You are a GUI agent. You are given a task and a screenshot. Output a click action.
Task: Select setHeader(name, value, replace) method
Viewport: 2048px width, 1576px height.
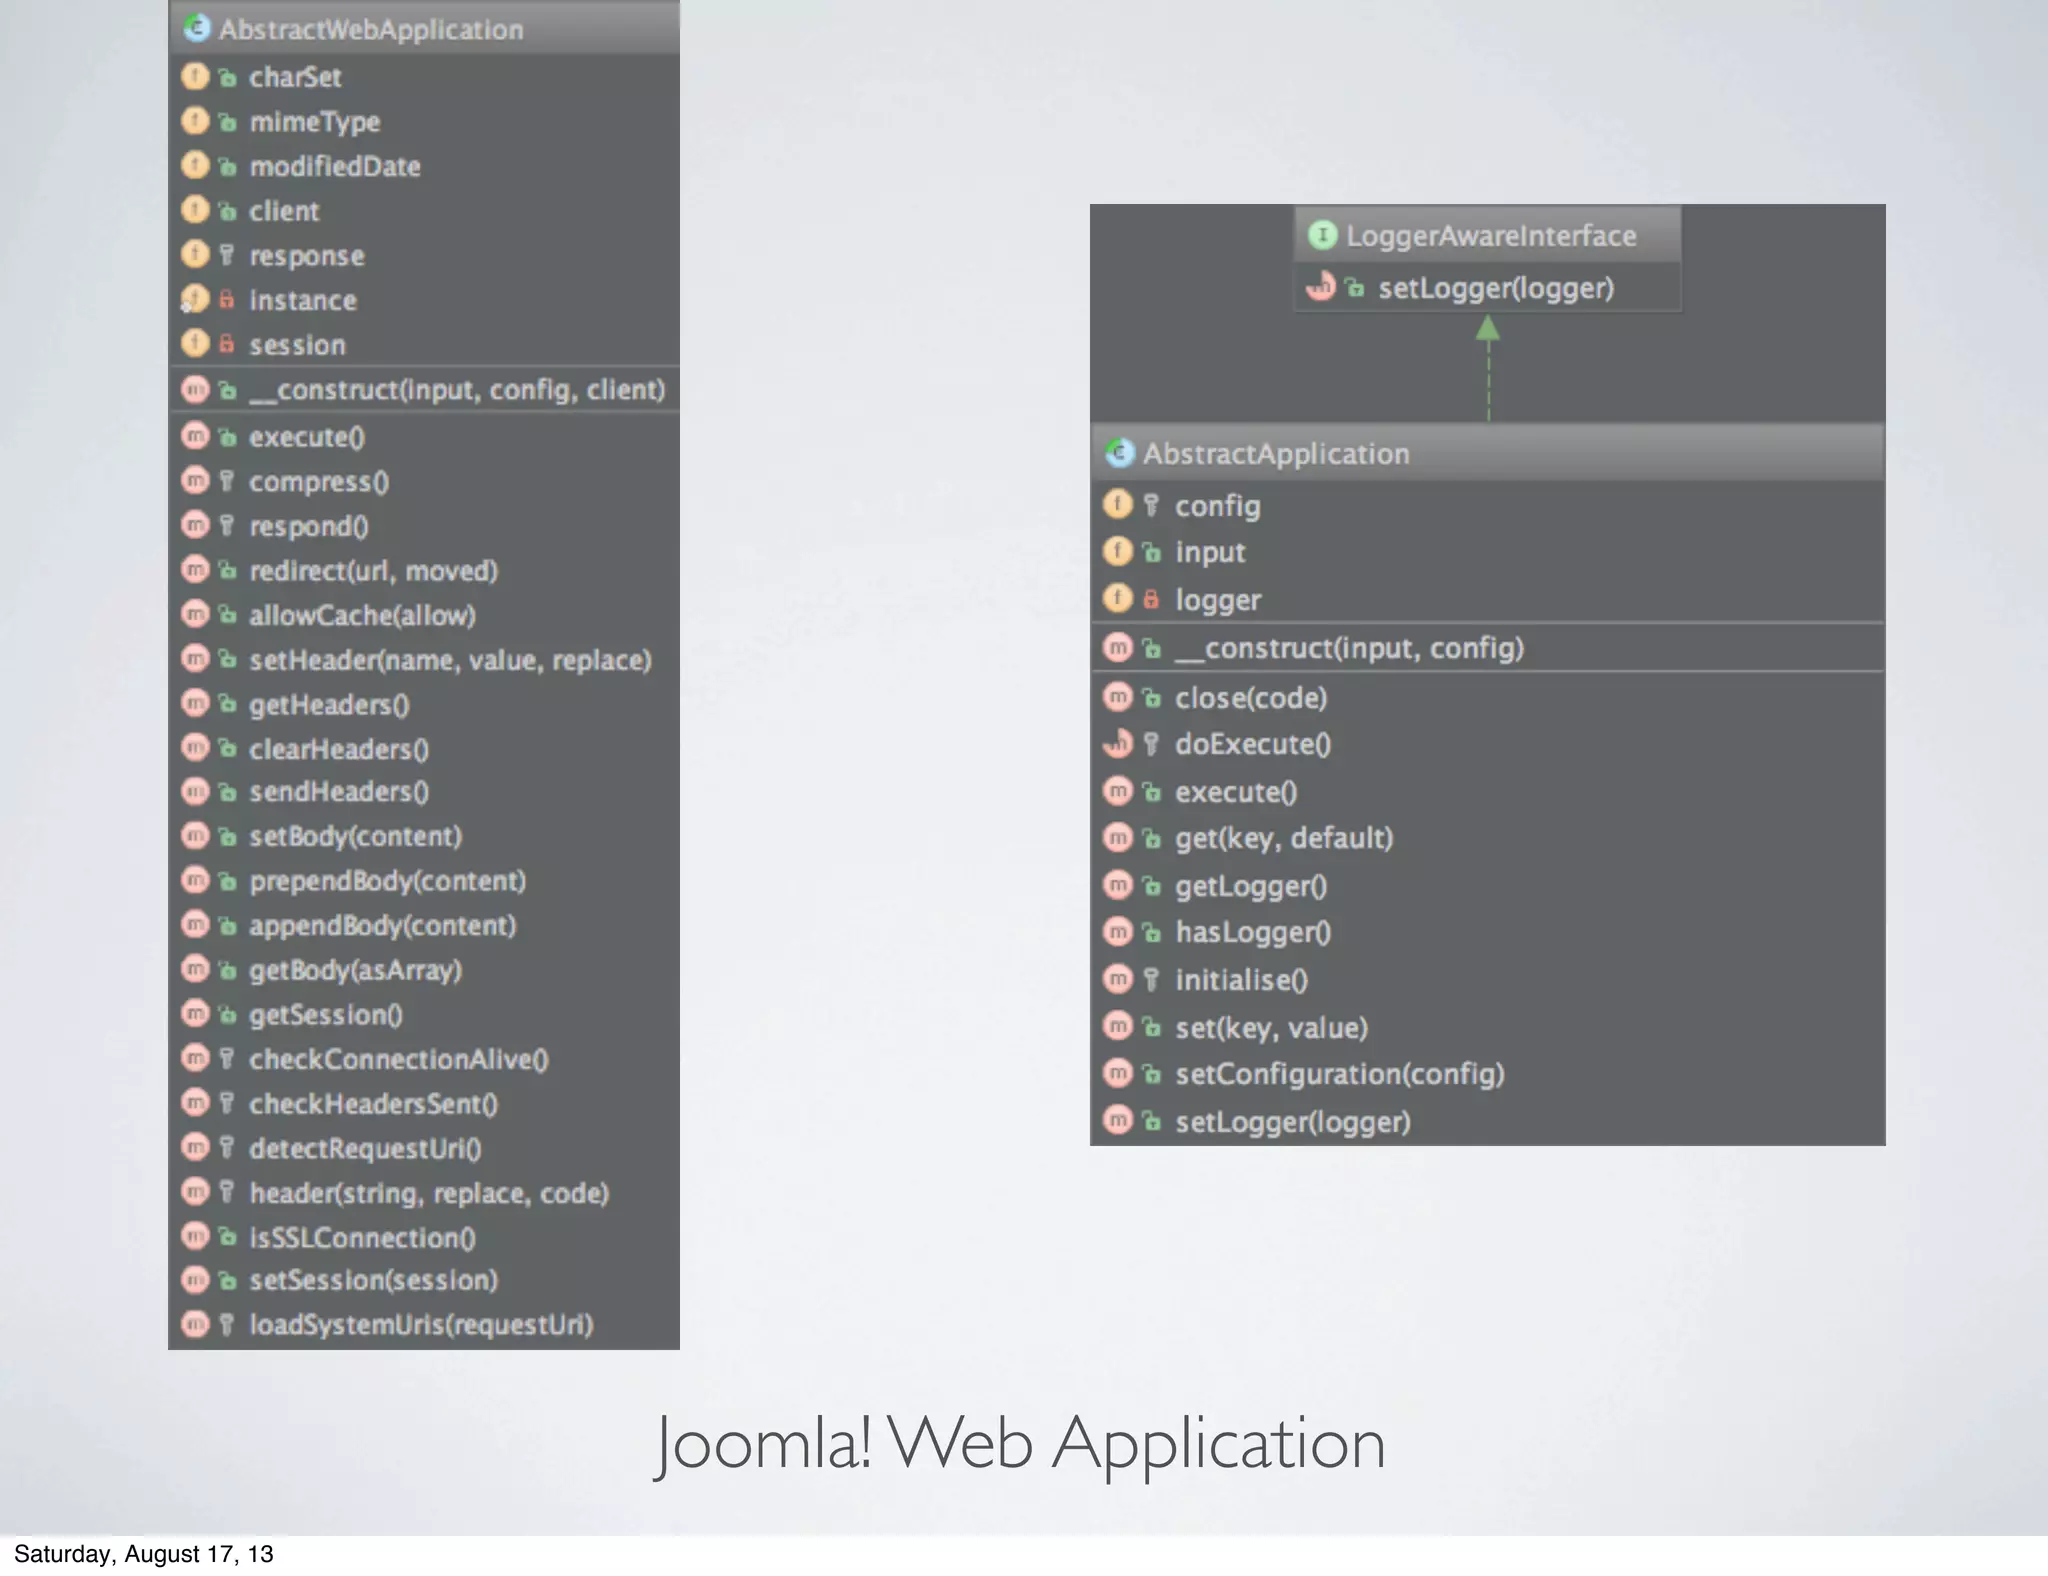[425, 659]
